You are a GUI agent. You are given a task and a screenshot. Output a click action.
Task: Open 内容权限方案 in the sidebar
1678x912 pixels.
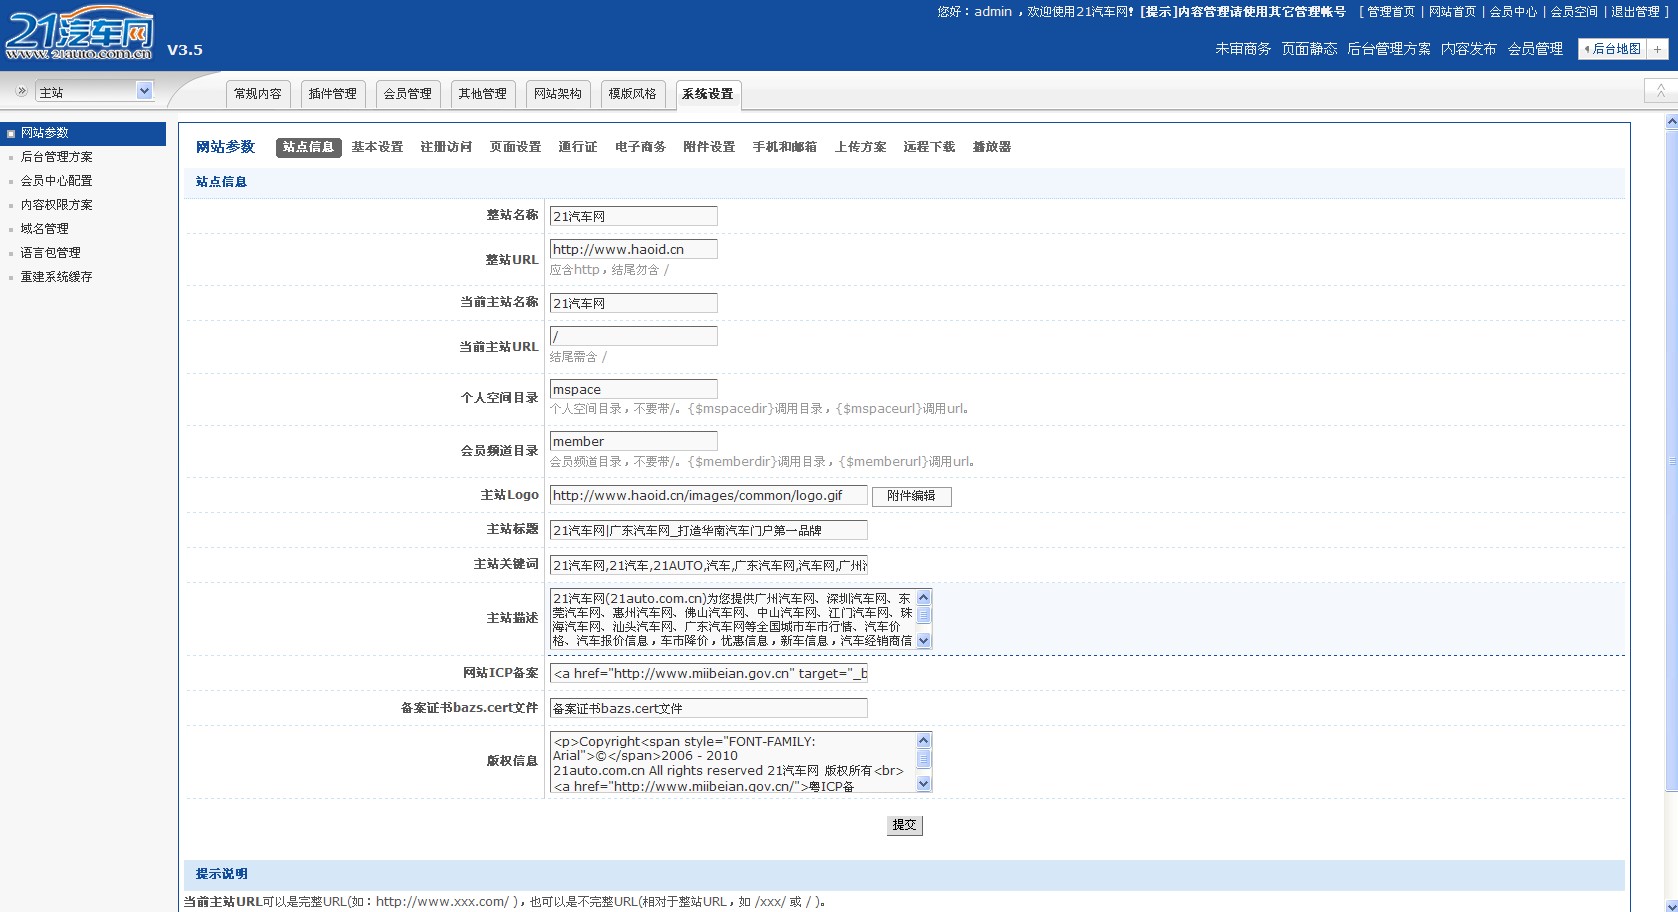tap(57, 205)
